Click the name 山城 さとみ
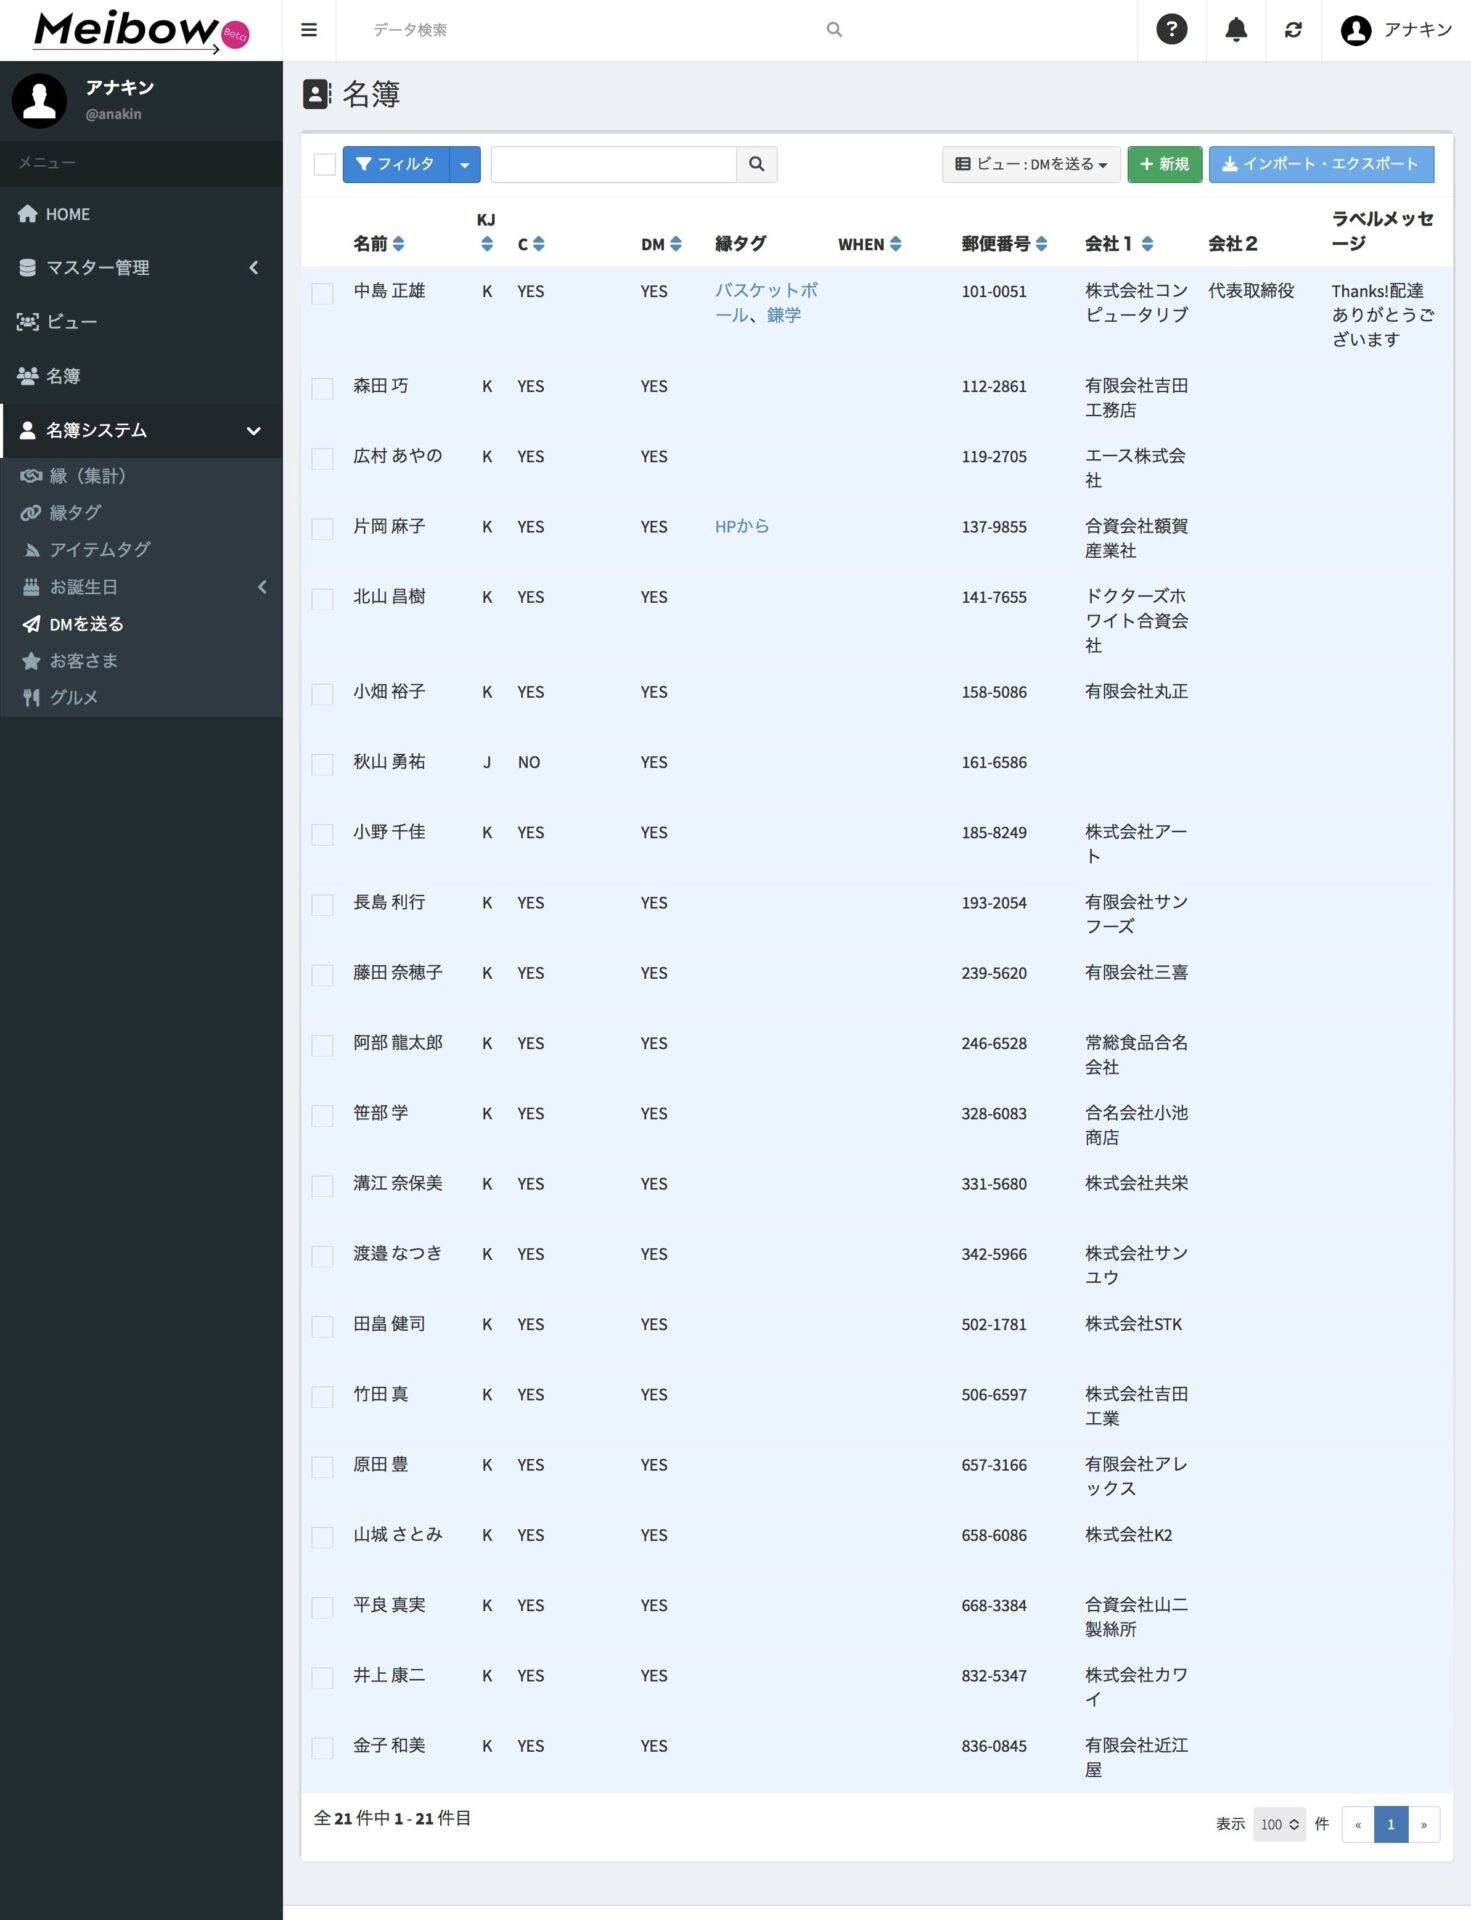1471x1920 pixels. pos(398,1534)
